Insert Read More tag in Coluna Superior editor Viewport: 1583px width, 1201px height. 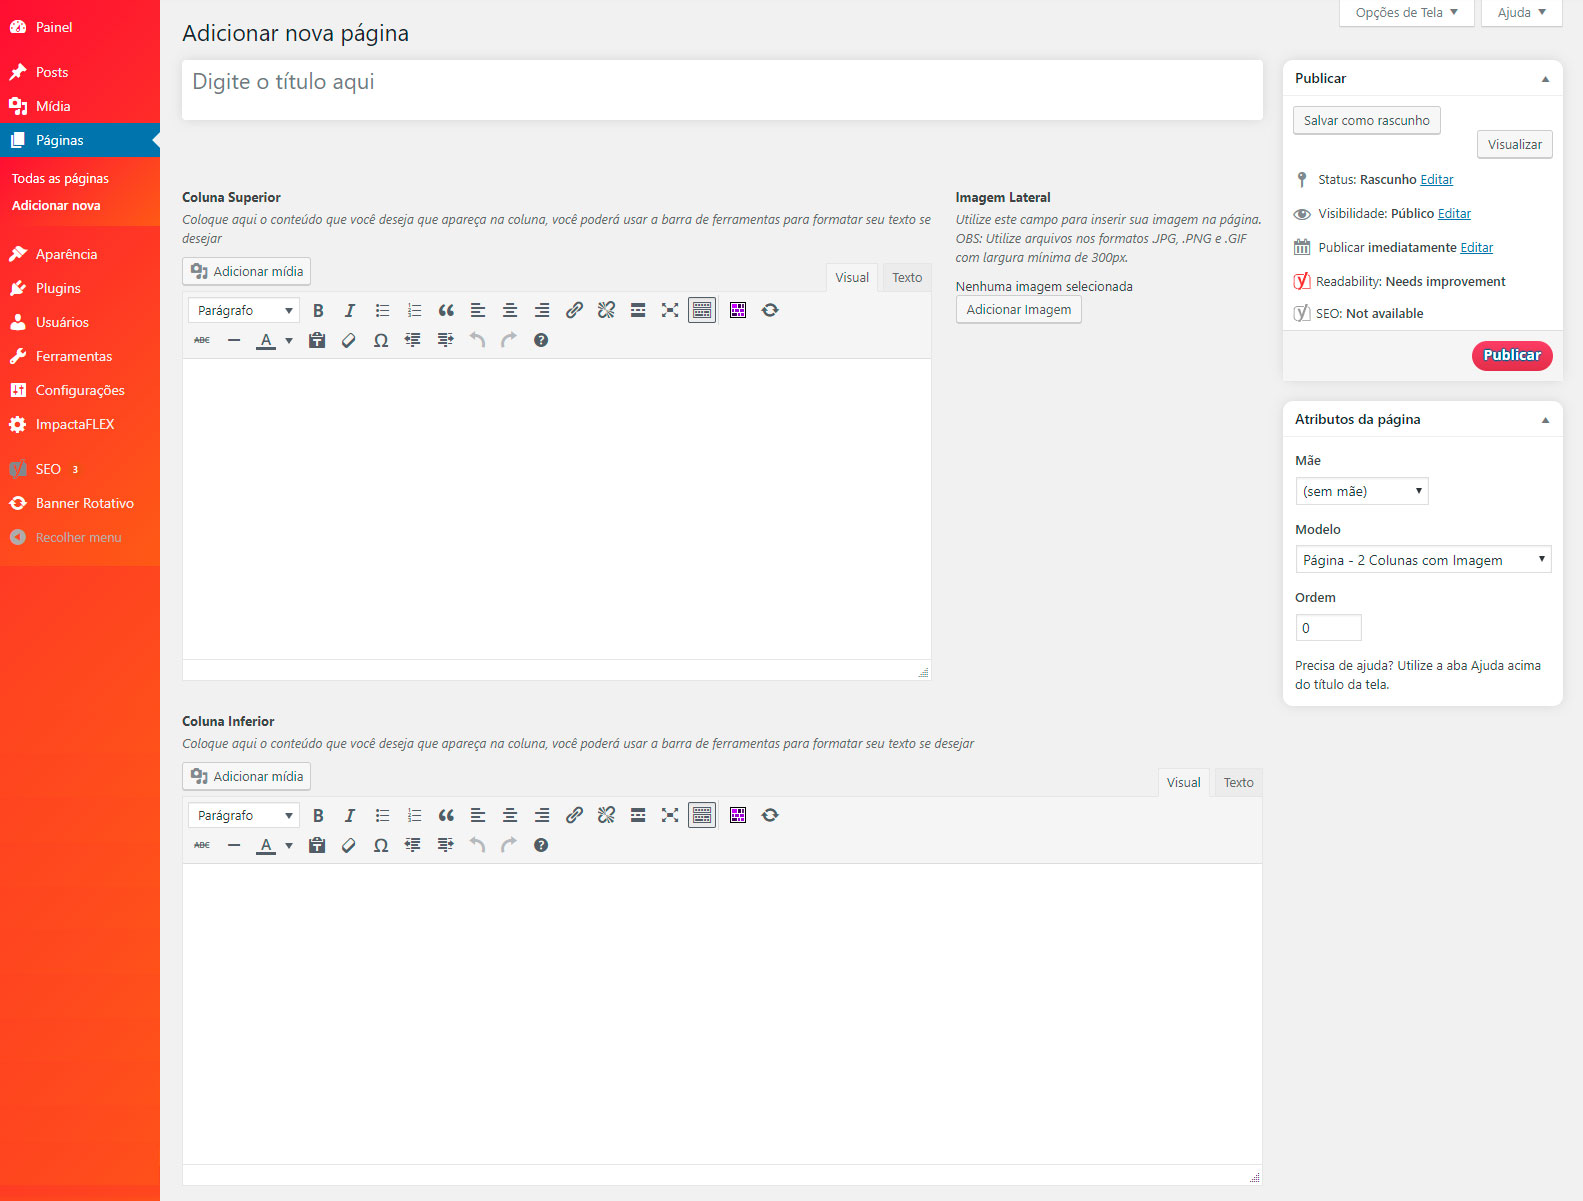click(x=638, y=310)
